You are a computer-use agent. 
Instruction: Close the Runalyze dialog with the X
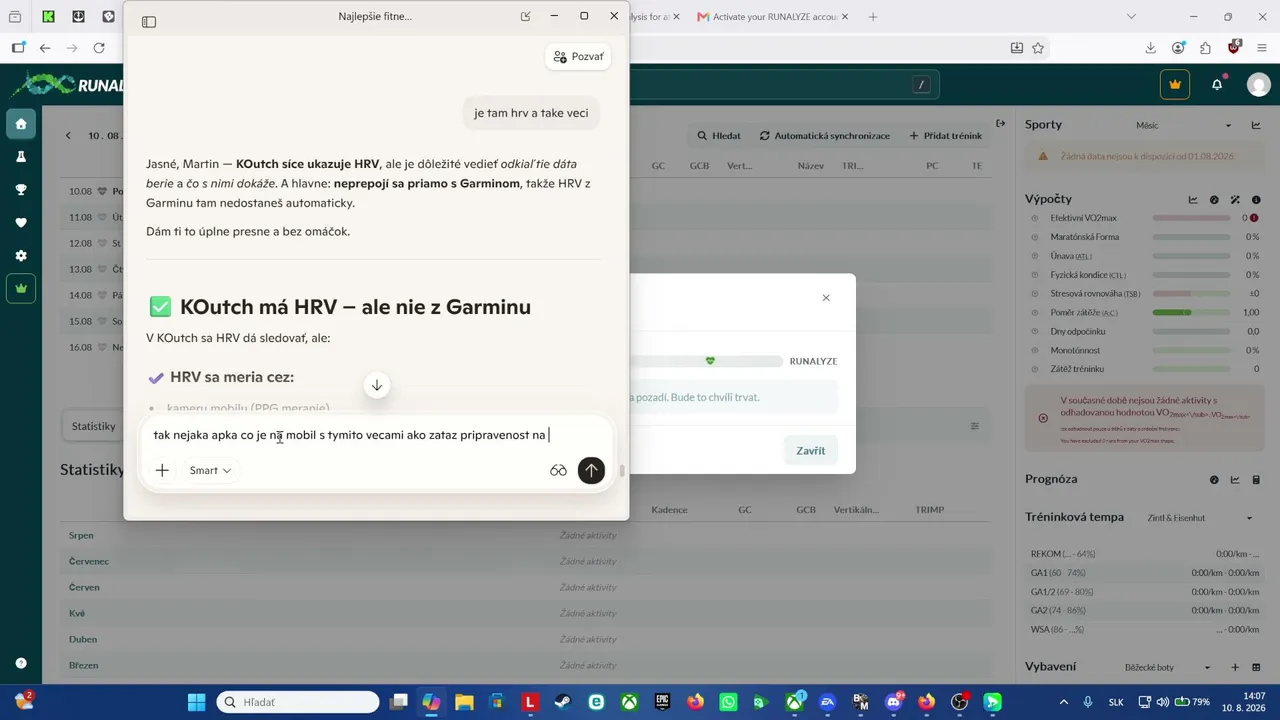pos(826,298)
